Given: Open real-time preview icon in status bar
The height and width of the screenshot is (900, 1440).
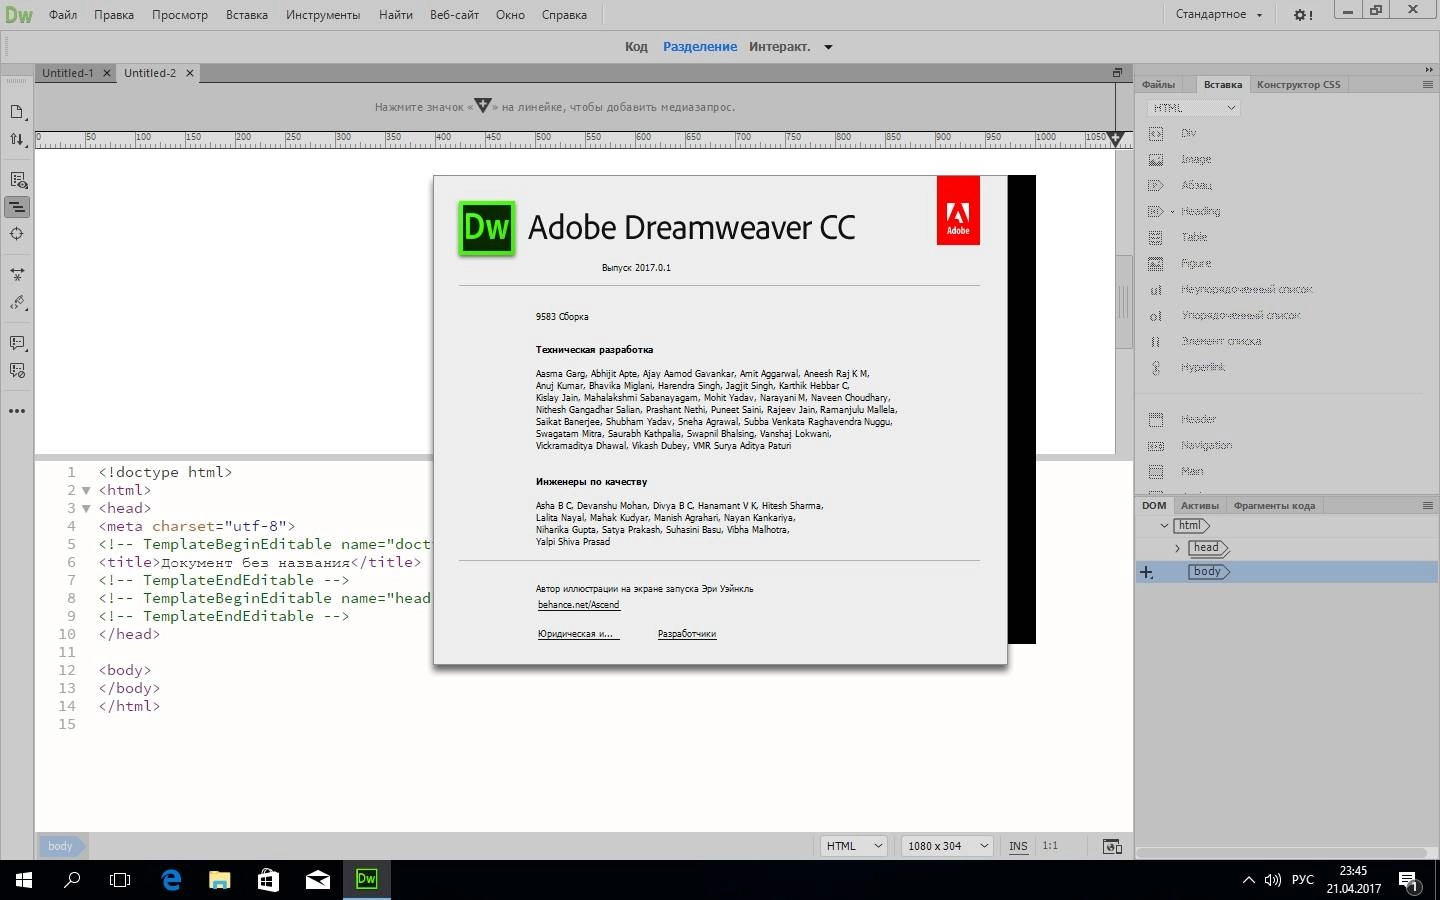Looking at the screenshot, I should [x=1112, y=846].
